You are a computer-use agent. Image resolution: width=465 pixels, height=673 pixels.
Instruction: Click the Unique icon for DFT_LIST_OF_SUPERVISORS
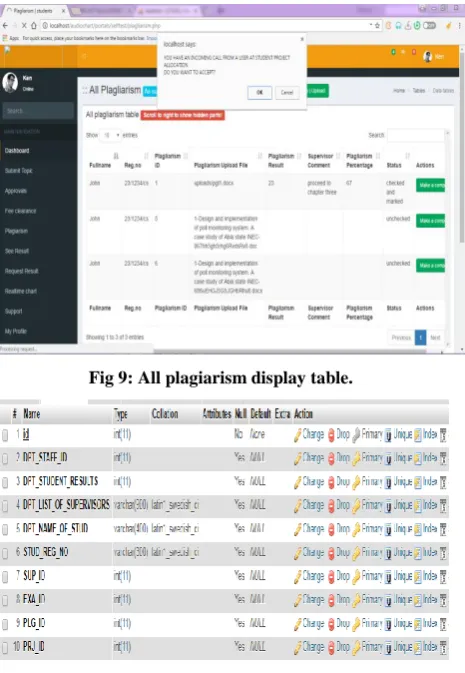(x=388, y=506)
